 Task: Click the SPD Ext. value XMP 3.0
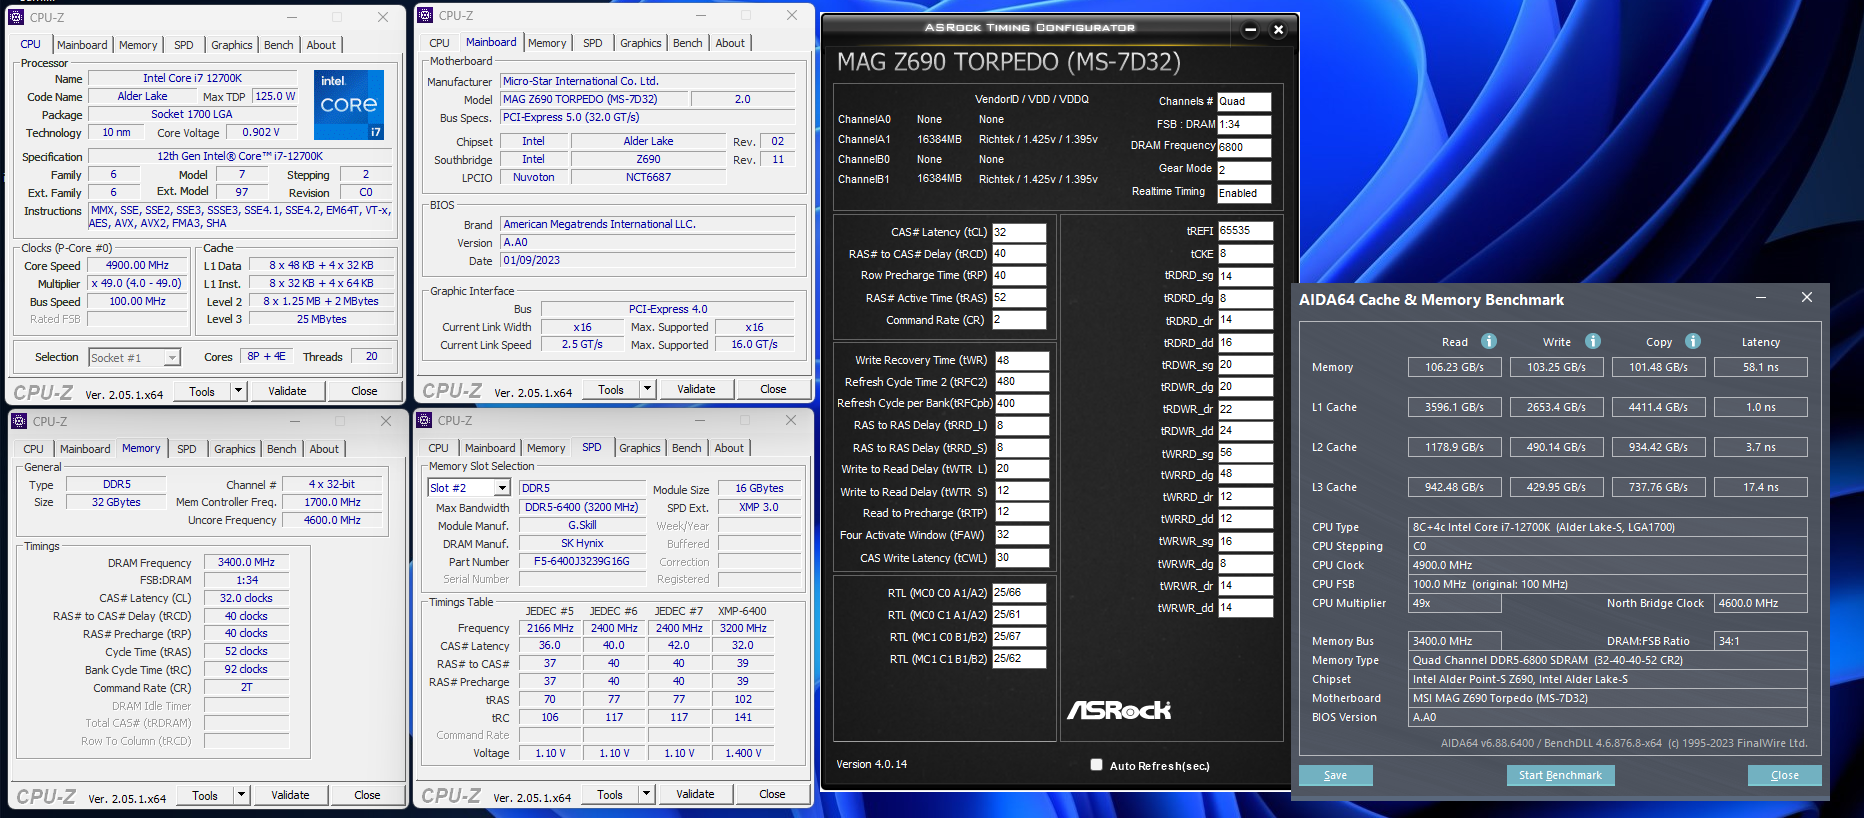click(x=759, y=507)
